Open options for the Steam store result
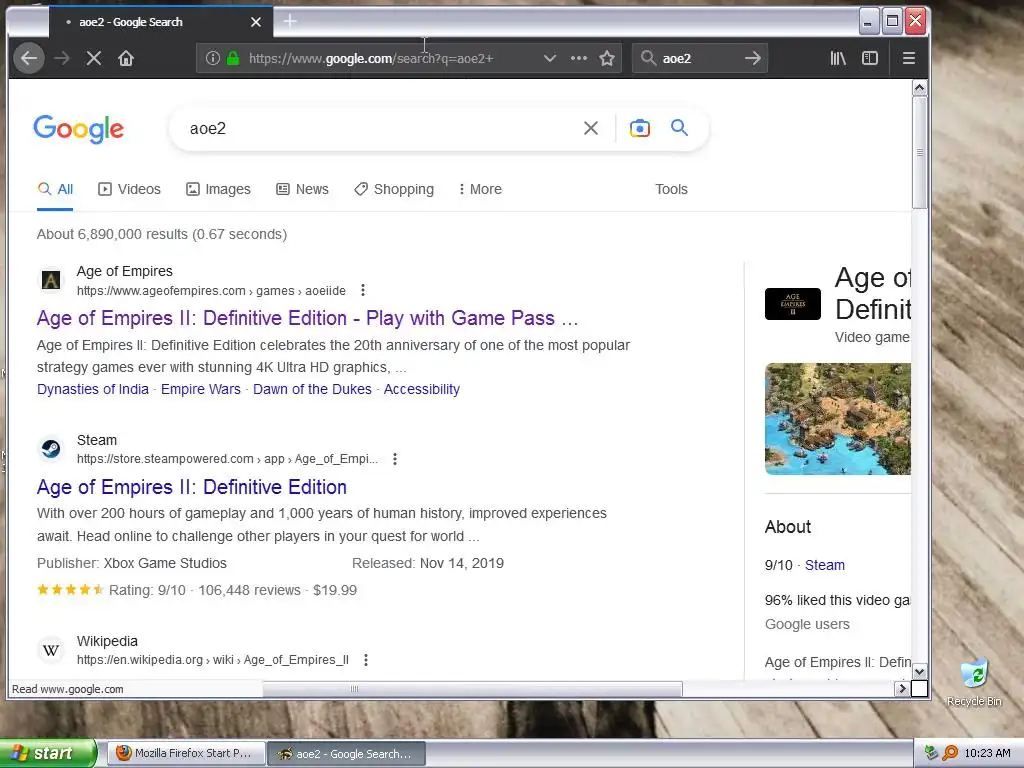This screenshot has width=1024, height=768. 394,459
